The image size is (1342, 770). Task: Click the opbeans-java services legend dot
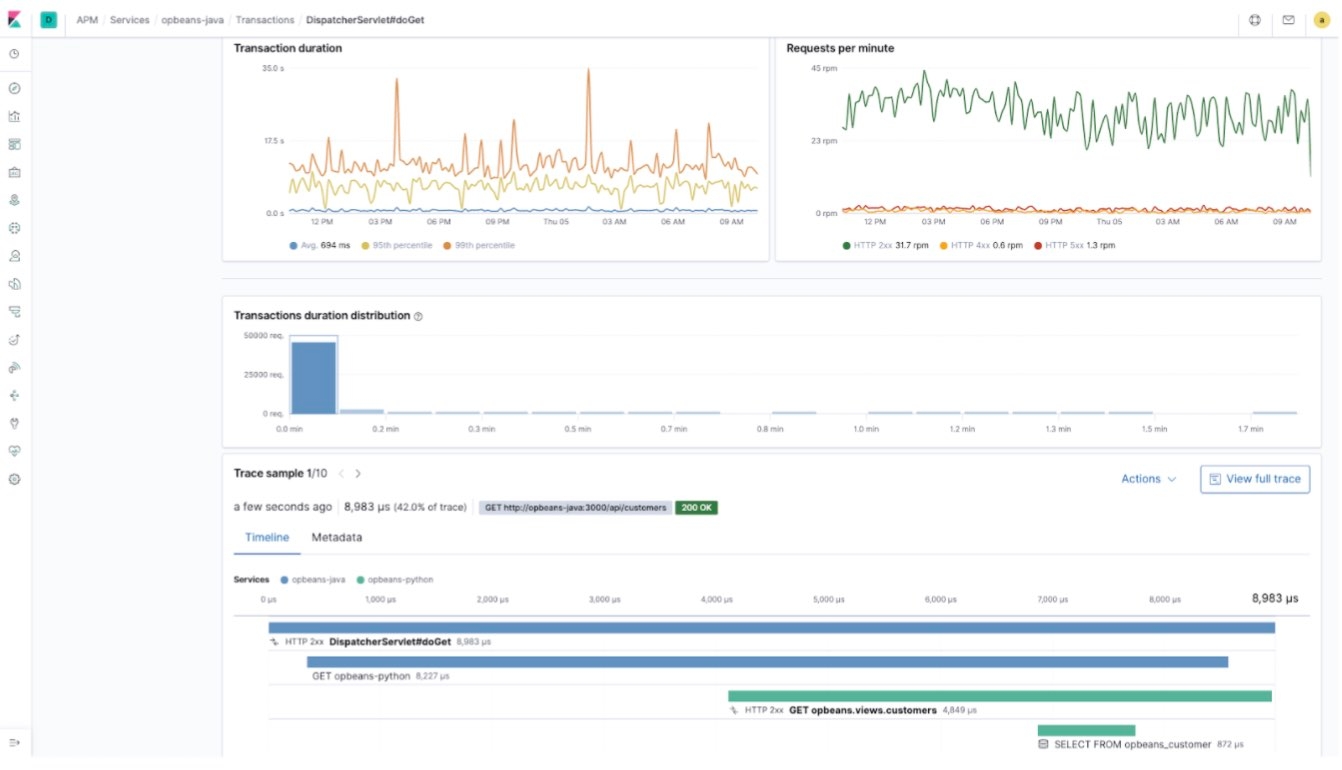(x=285, y=580)
